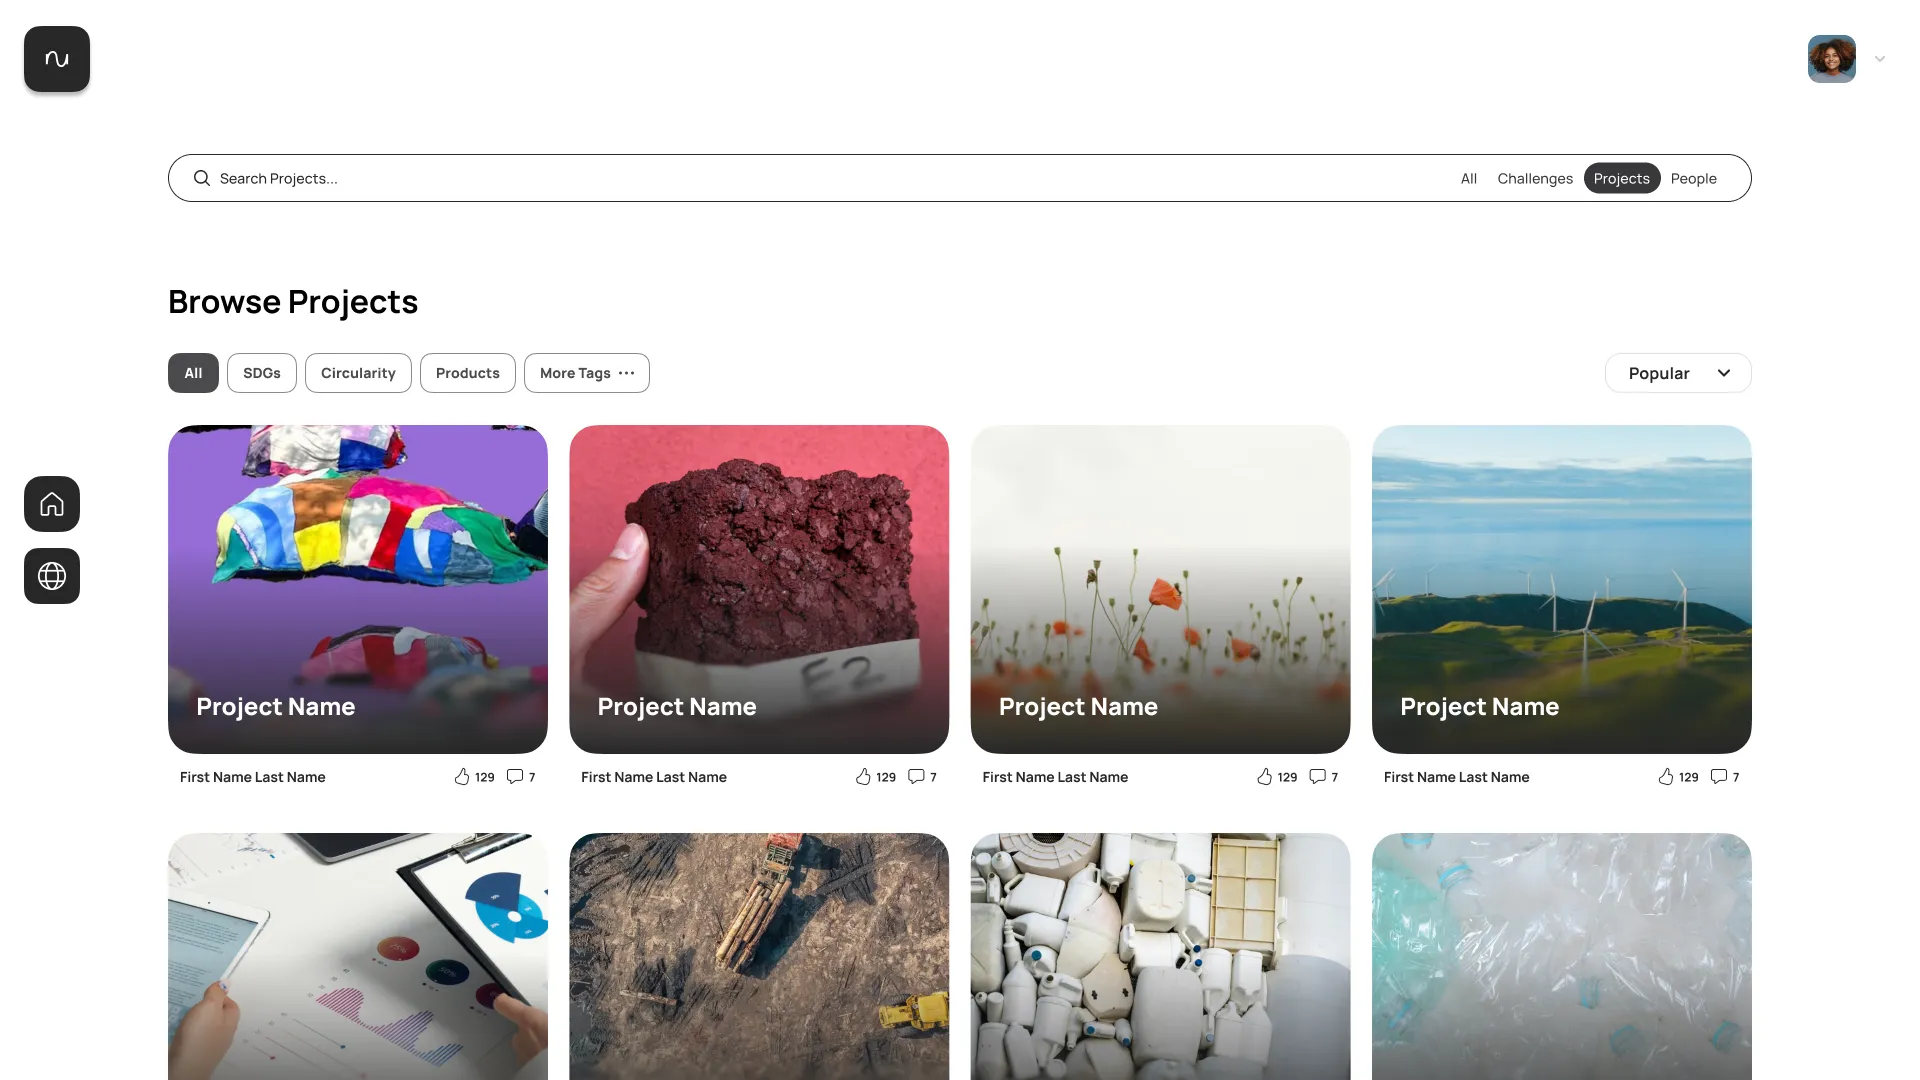This screenshot has height=1080, width=1920.
Task: Click the user profile avatar
Action: pos(1831,59)
